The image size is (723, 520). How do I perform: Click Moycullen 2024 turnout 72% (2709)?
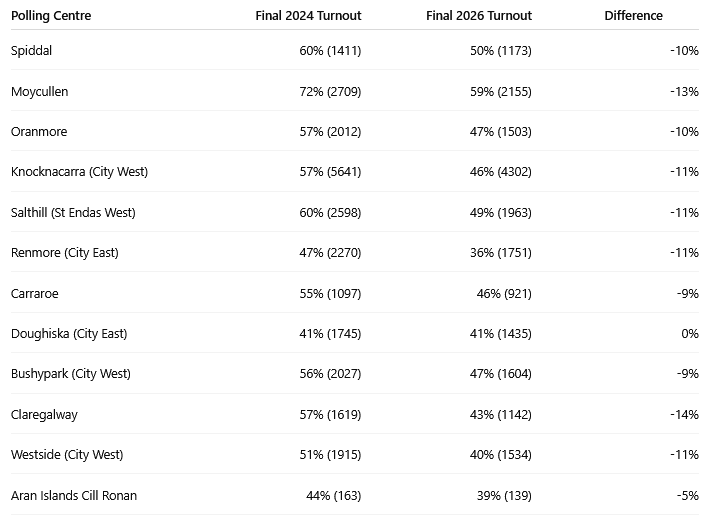(x=330, y=91)
